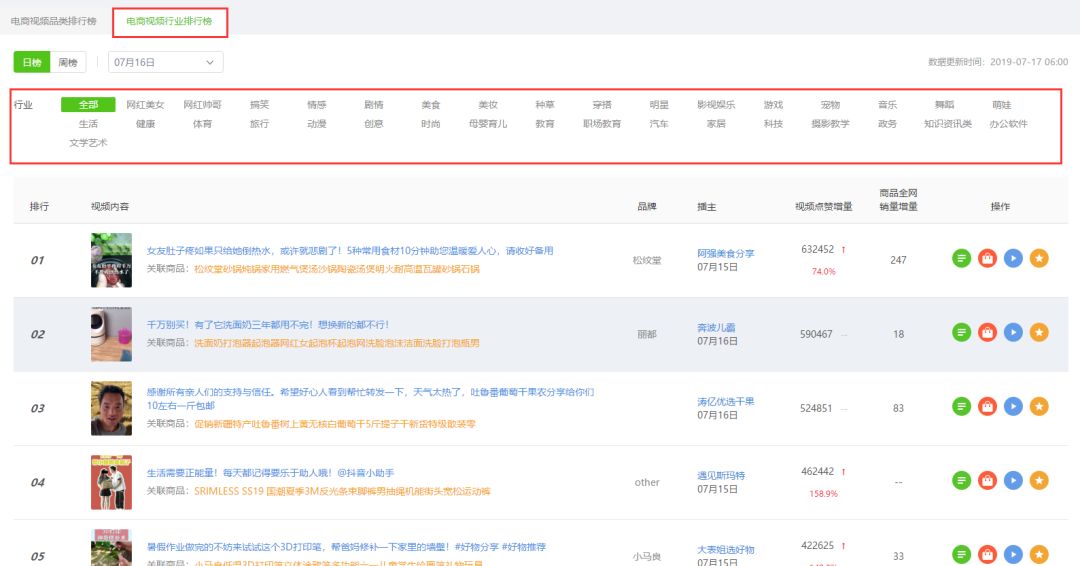Switch to 周榜 weekly ranking
The image size is (1080, 566).
click(x=68, y=62)
